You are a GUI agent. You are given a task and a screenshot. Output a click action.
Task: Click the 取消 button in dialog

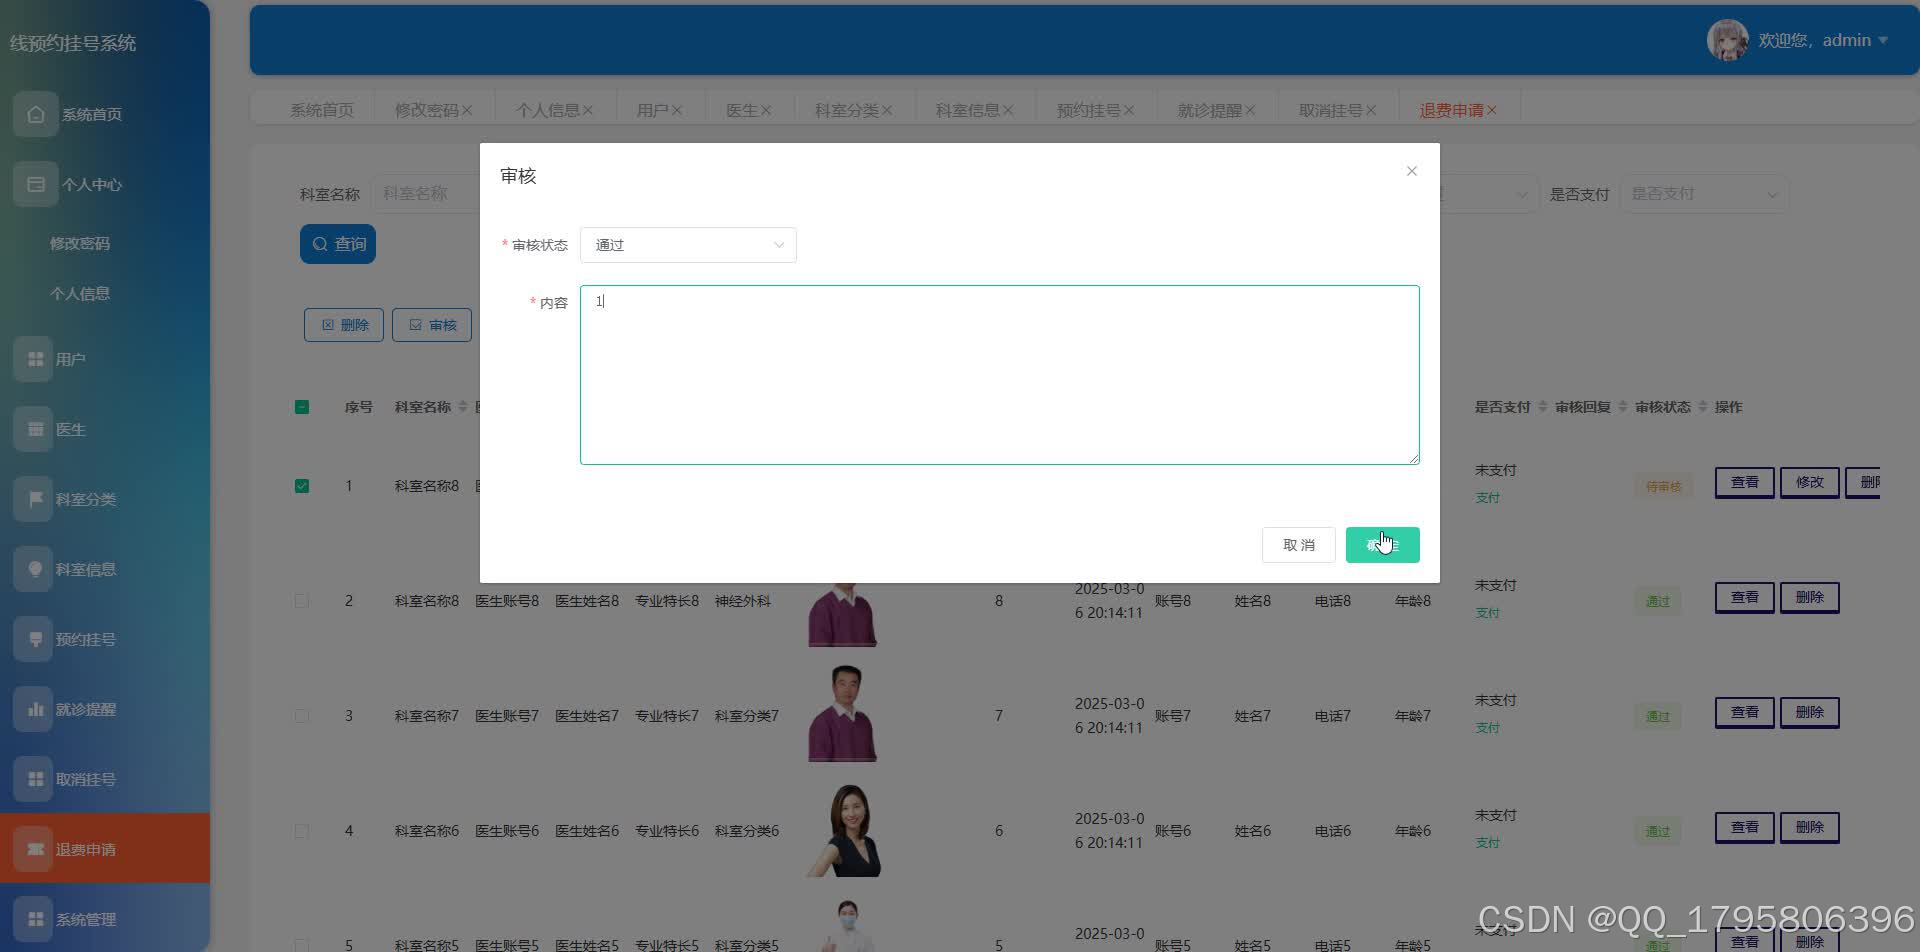[1298, 545]
